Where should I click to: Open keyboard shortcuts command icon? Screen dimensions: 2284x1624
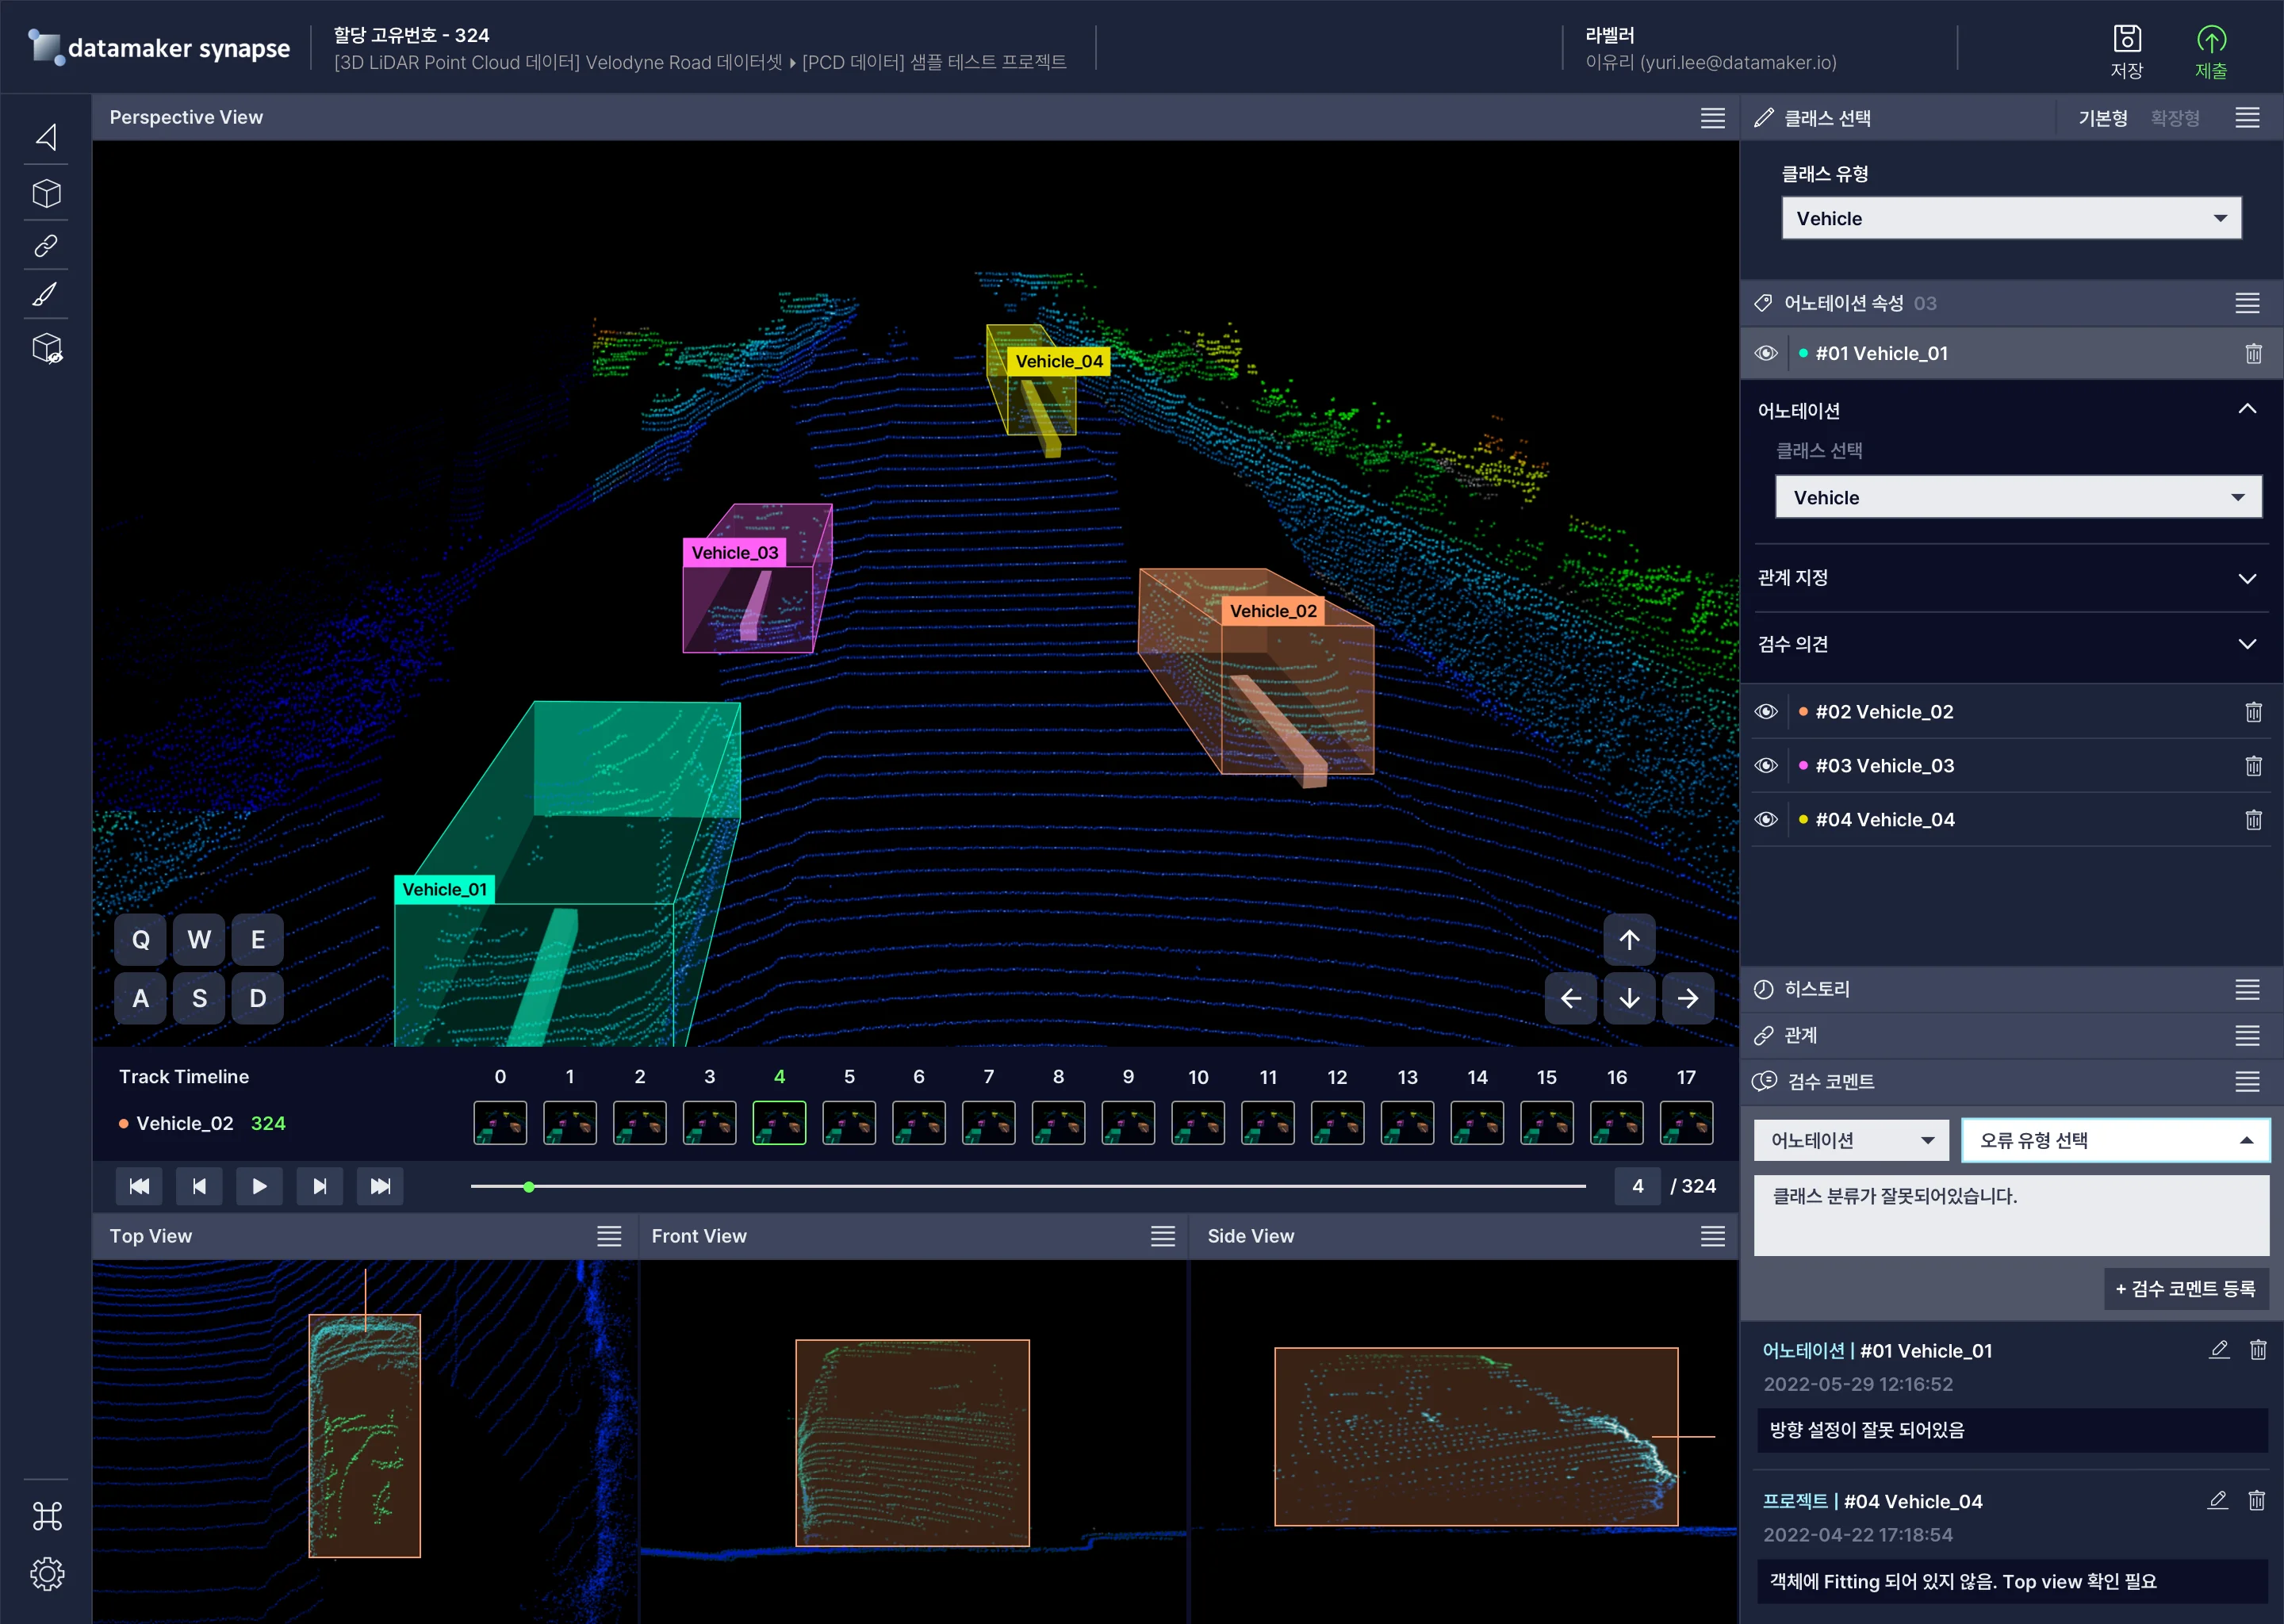click(x=47, y=1516)
